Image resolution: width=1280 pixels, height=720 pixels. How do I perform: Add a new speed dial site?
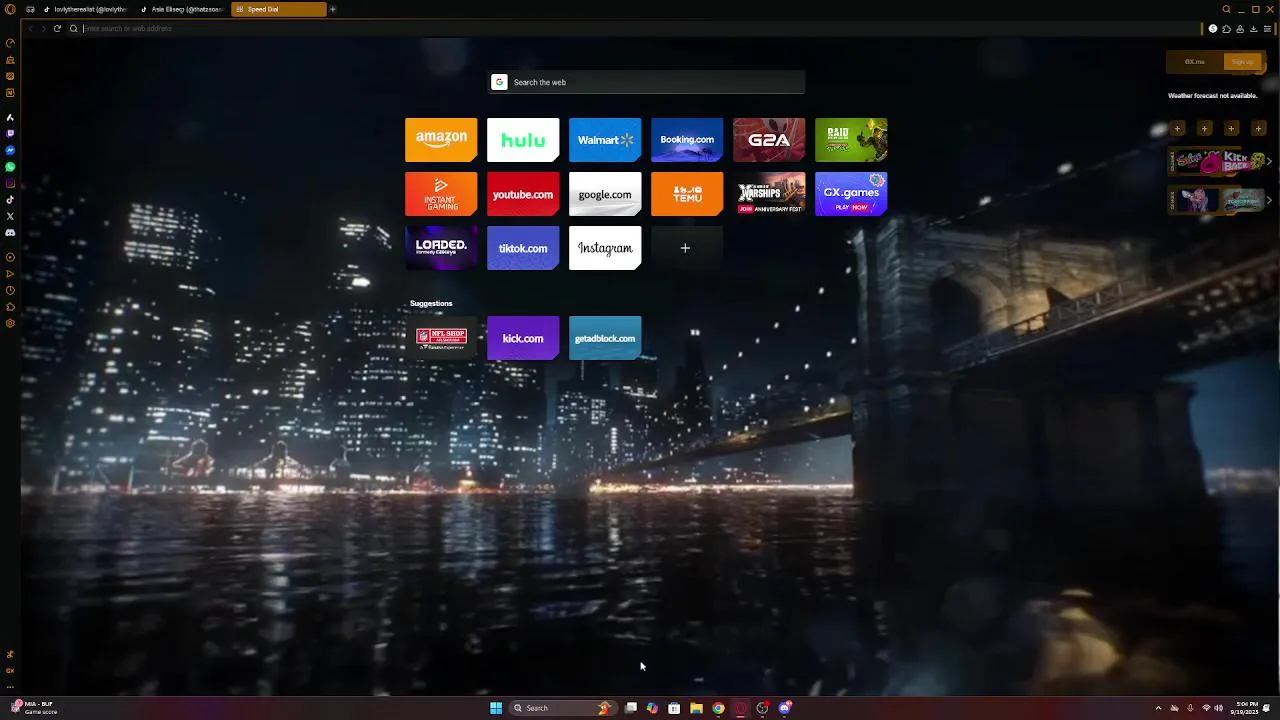coord(687,248)
